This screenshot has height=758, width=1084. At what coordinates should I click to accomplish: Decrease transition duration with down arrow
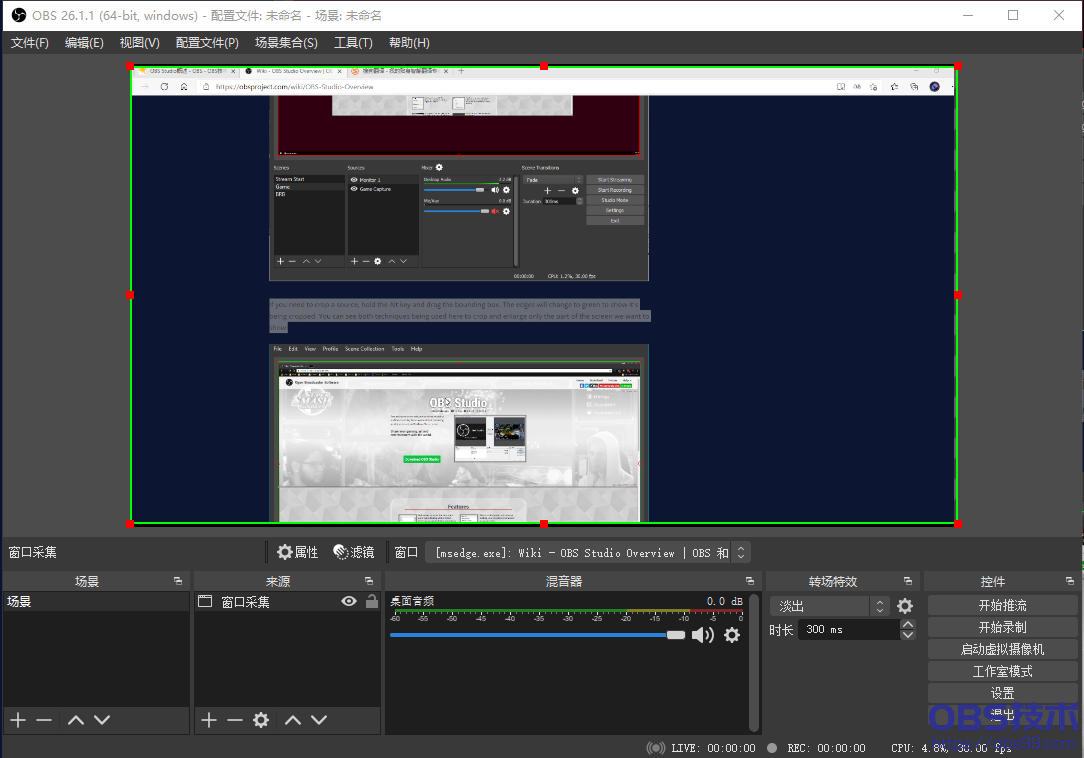click(x=908, y=635)
